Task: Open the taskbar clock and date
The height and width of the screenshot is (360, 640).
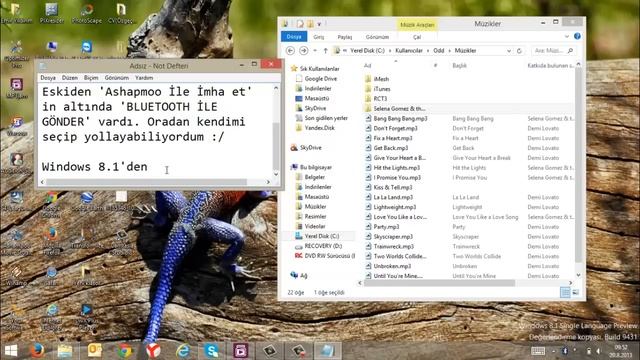Action: [620, 351]
